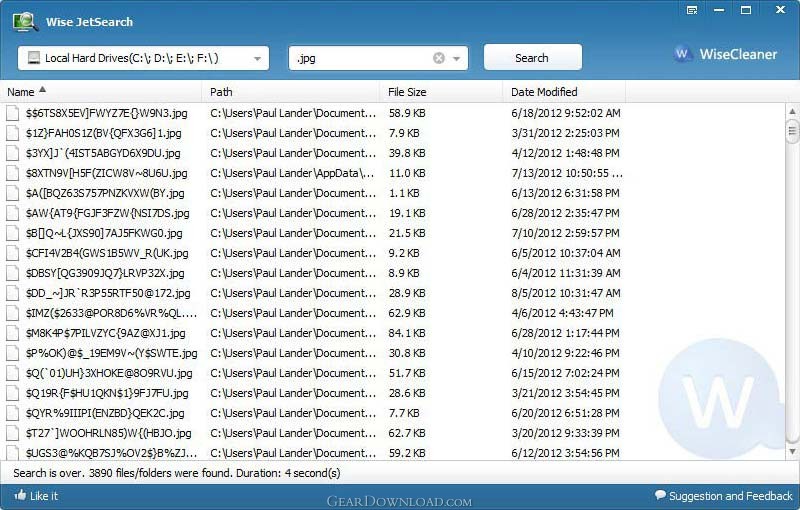The height and width of the screenshot is (510, 800).
Task: Open the title bar settings menu icon
Action: tap(691, 10)
